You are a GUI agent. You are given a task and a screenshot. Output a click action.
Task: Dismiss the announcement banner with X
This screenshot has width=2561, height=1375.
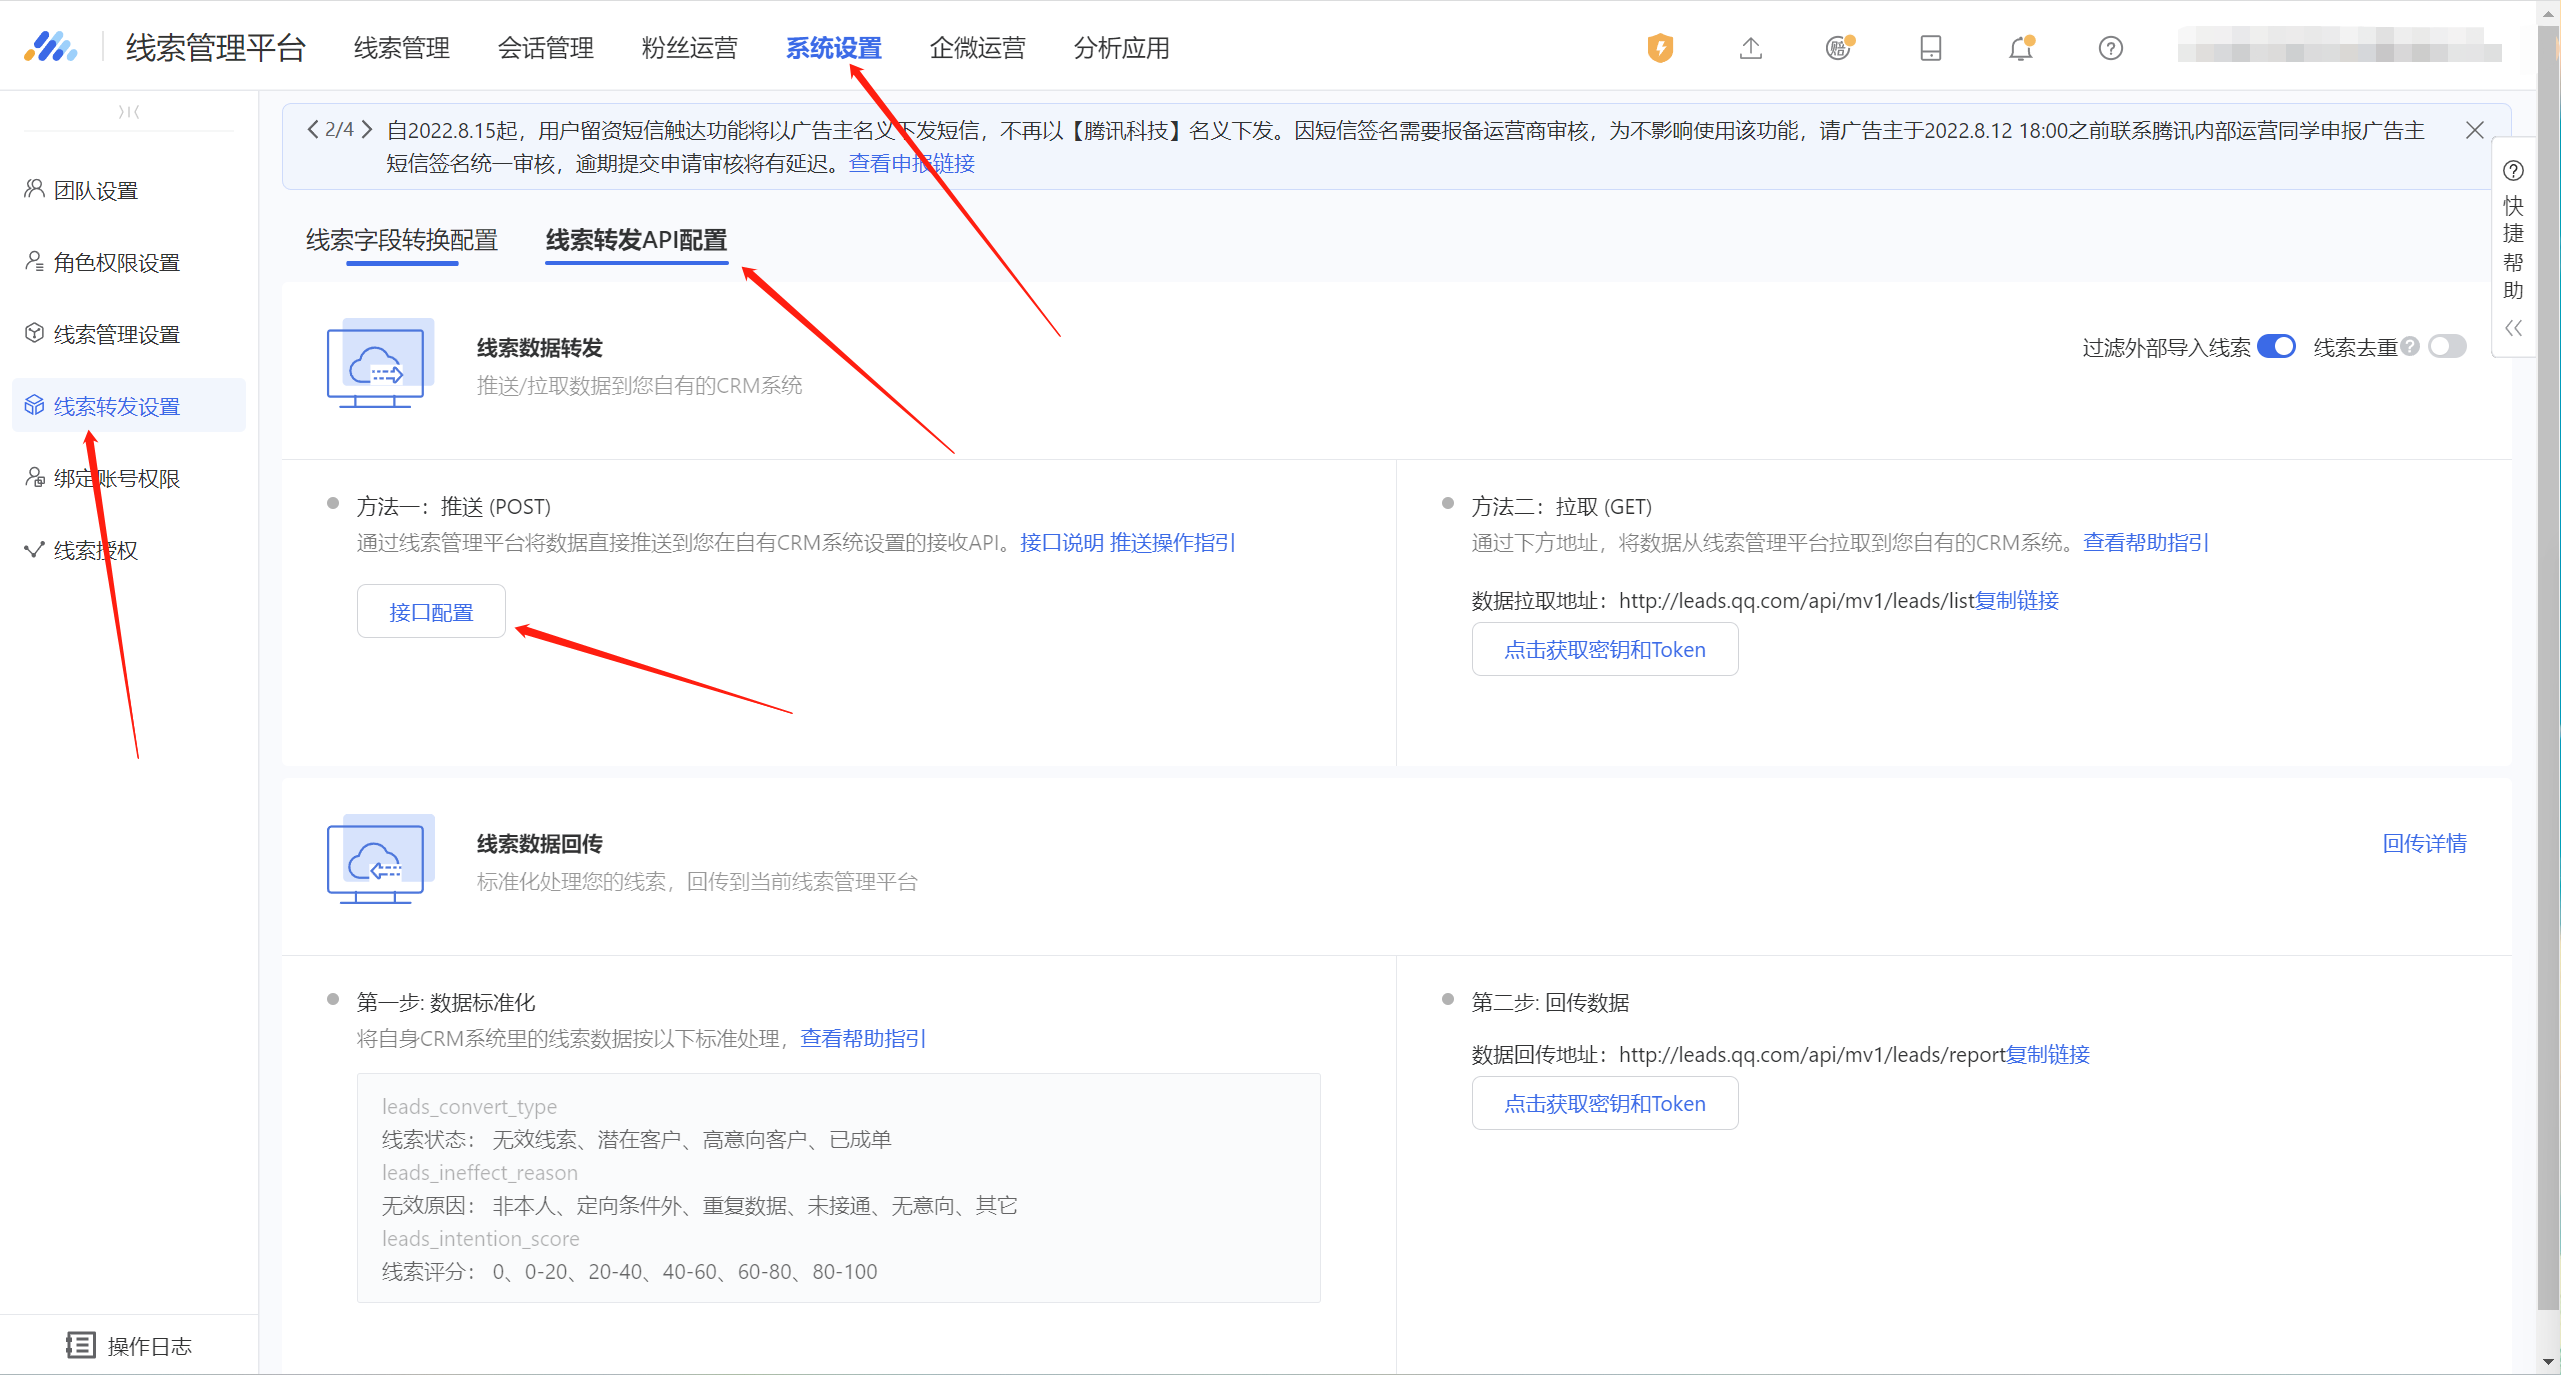[2474, 130]
